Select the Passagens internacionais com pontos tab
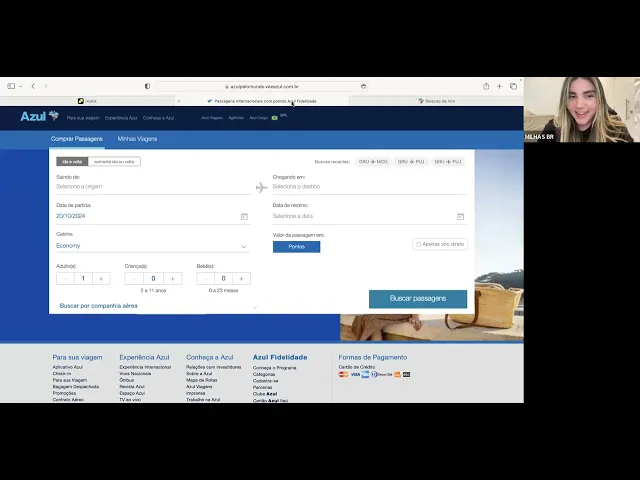Image resolution: width=640 pixels, height=480 pixels. click(x=262, y=101)
